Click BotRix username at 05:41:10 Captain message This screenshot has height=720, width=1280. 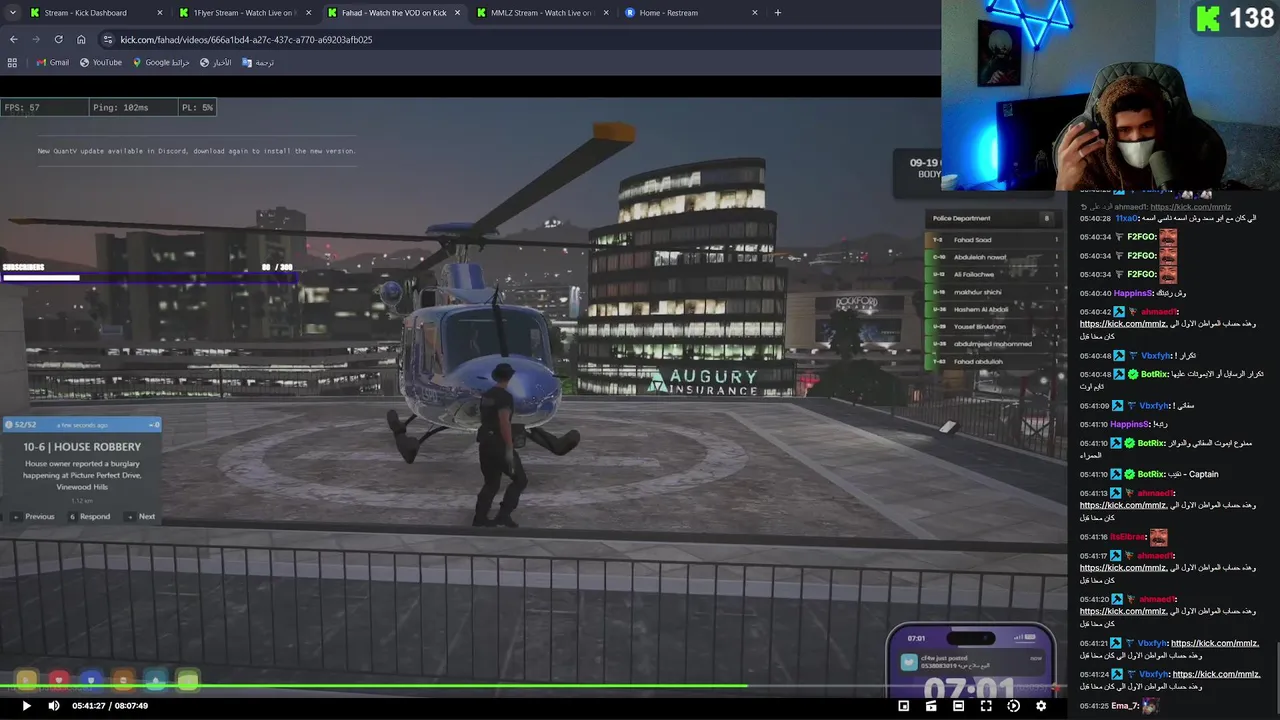click(x=1150, y=474)
